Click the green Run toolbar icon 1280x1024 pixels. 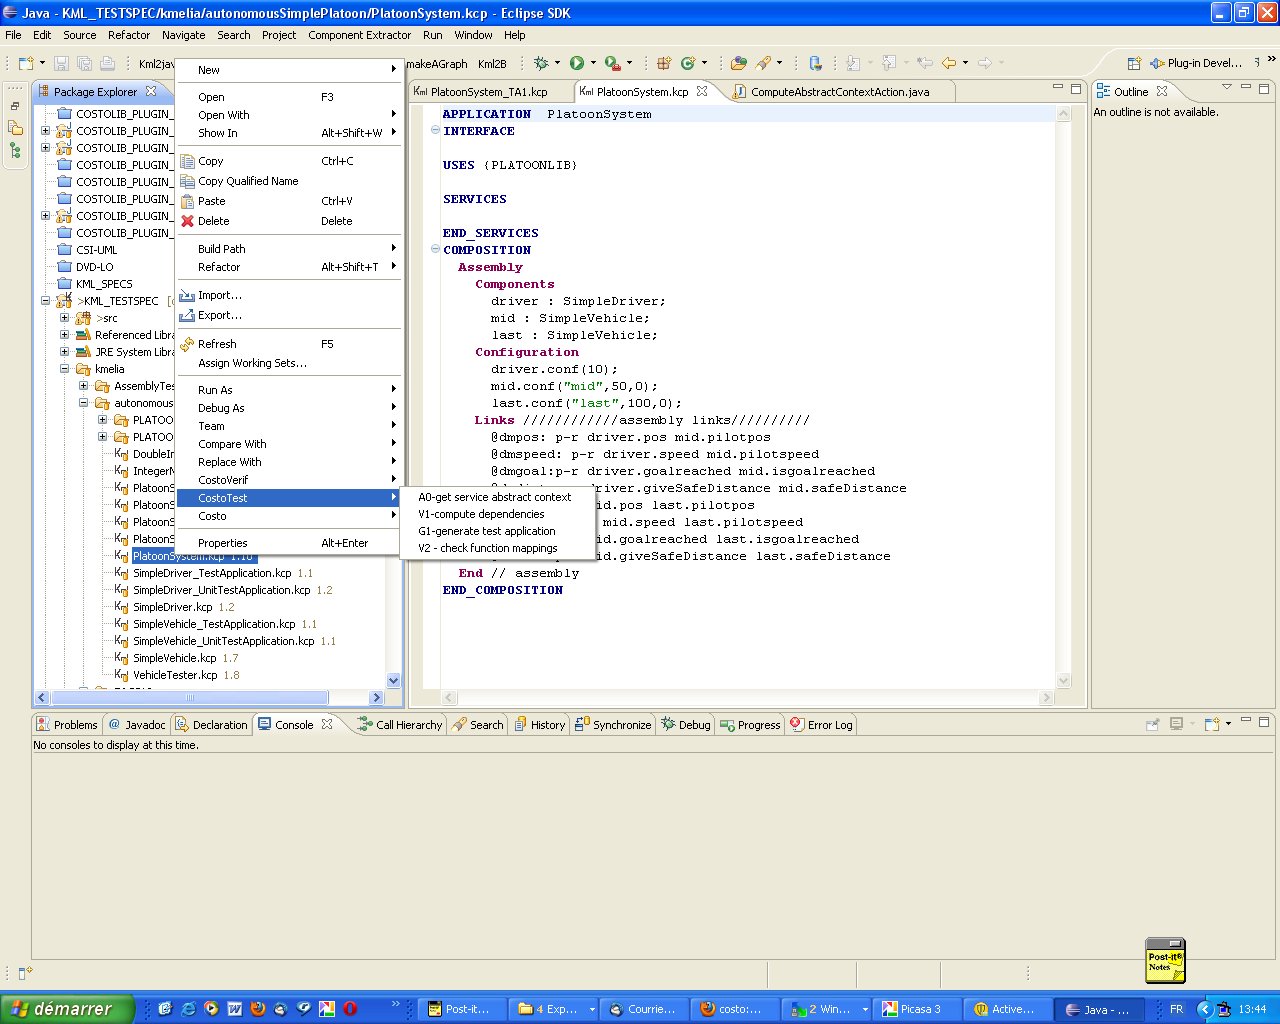577,63
